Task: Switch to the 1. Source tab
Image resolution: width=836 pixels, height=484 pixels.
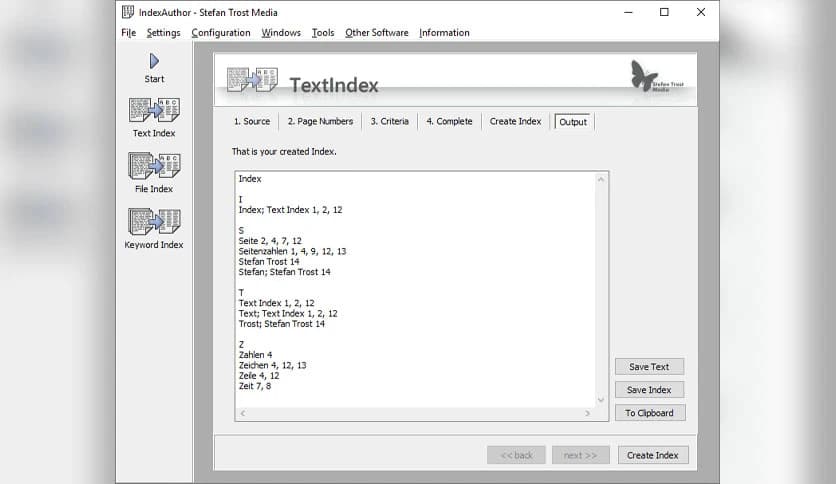Action: tap(252, 122)
